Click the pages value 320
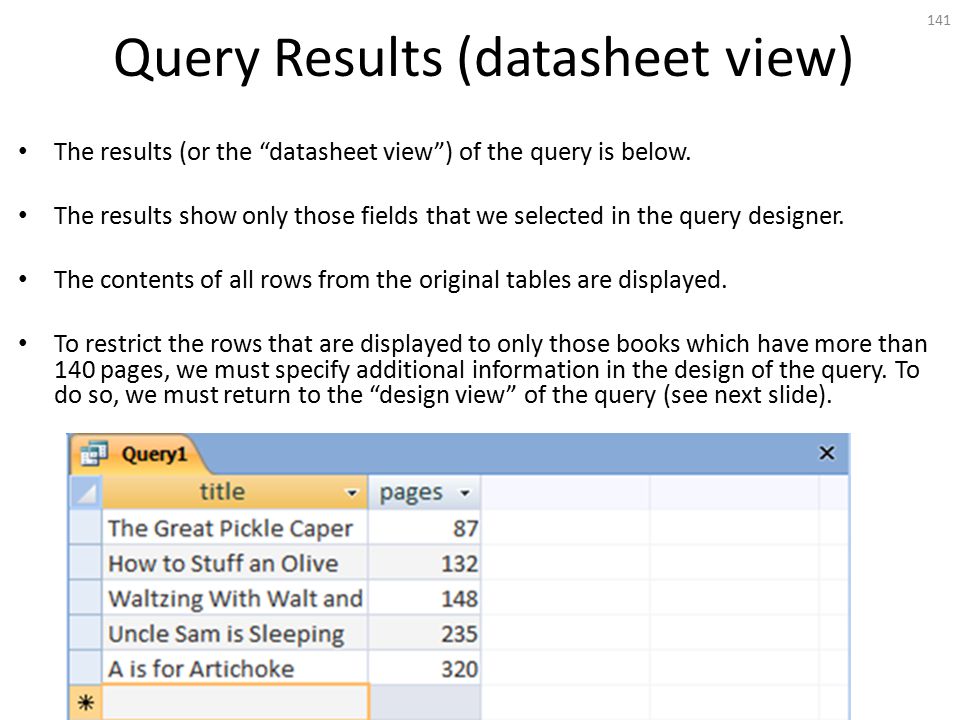This screenshot has width=960, height=720. tap(424, 668)
